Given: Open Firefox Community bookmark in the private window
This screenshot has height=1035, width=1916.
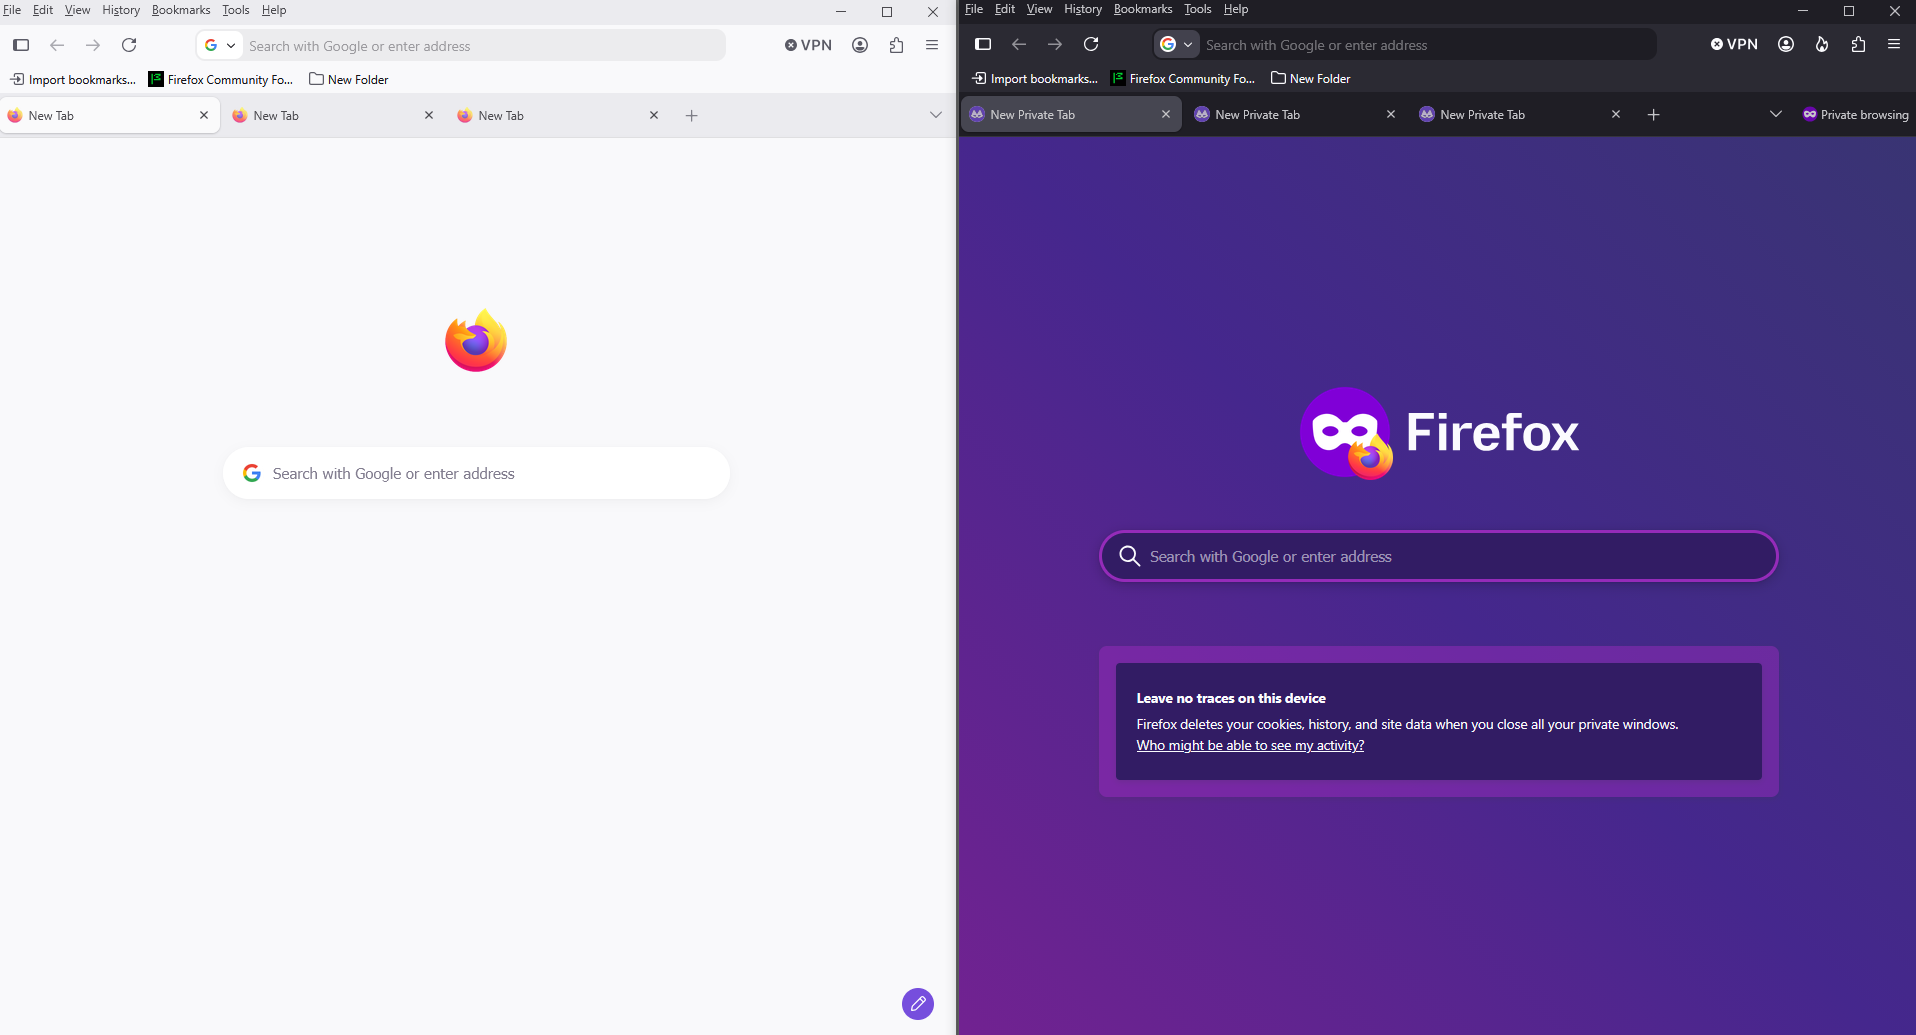Looking at the screenshot, I should point(1183,78).
